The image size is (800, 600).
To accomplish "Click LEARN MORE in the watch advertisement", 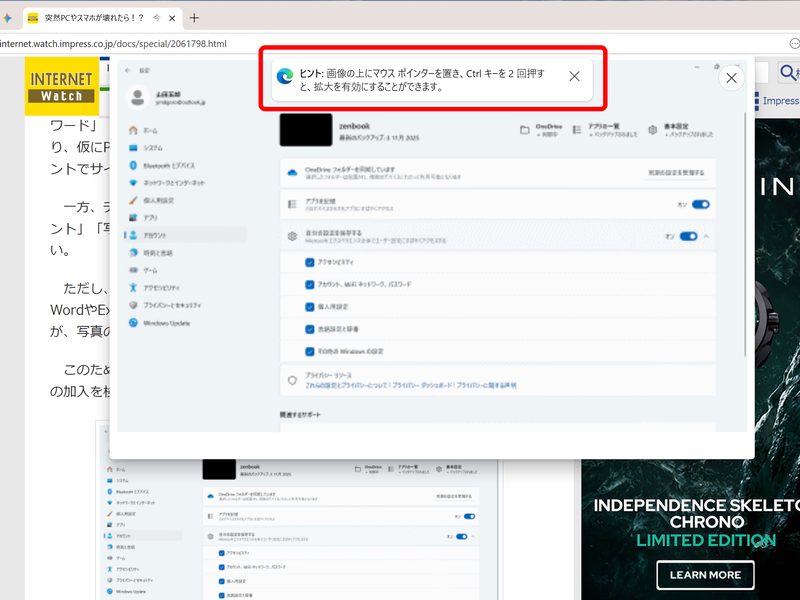I will click(705, 575).
